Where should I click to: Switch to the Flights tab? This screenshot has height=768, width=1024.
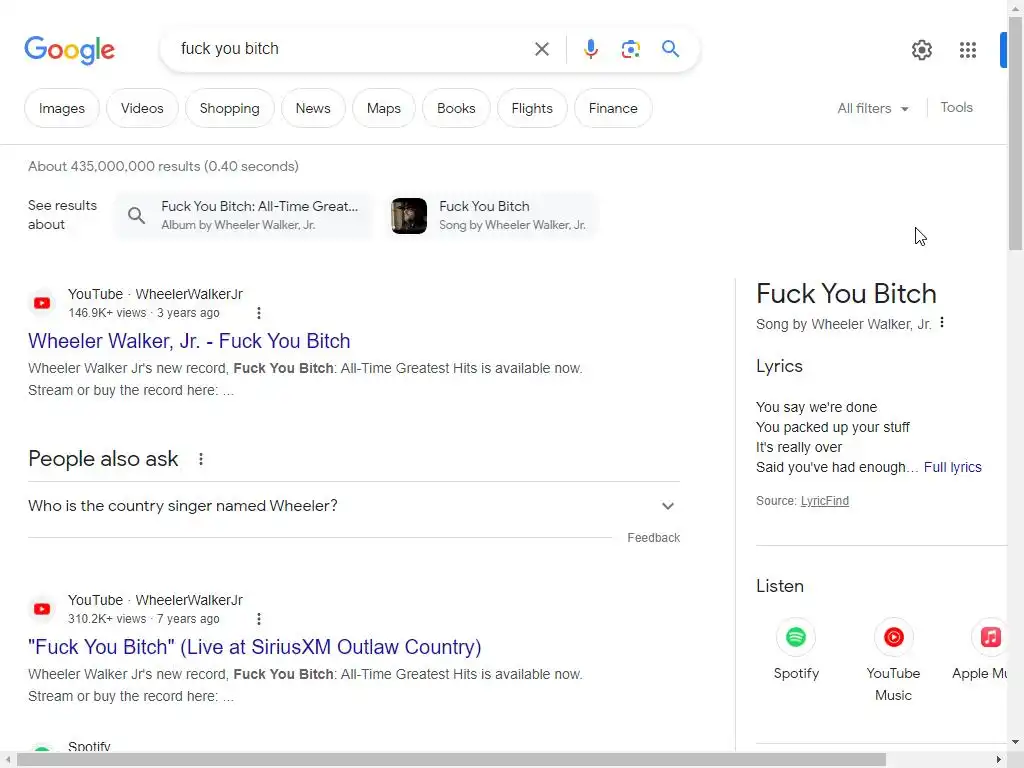point(532,108)
